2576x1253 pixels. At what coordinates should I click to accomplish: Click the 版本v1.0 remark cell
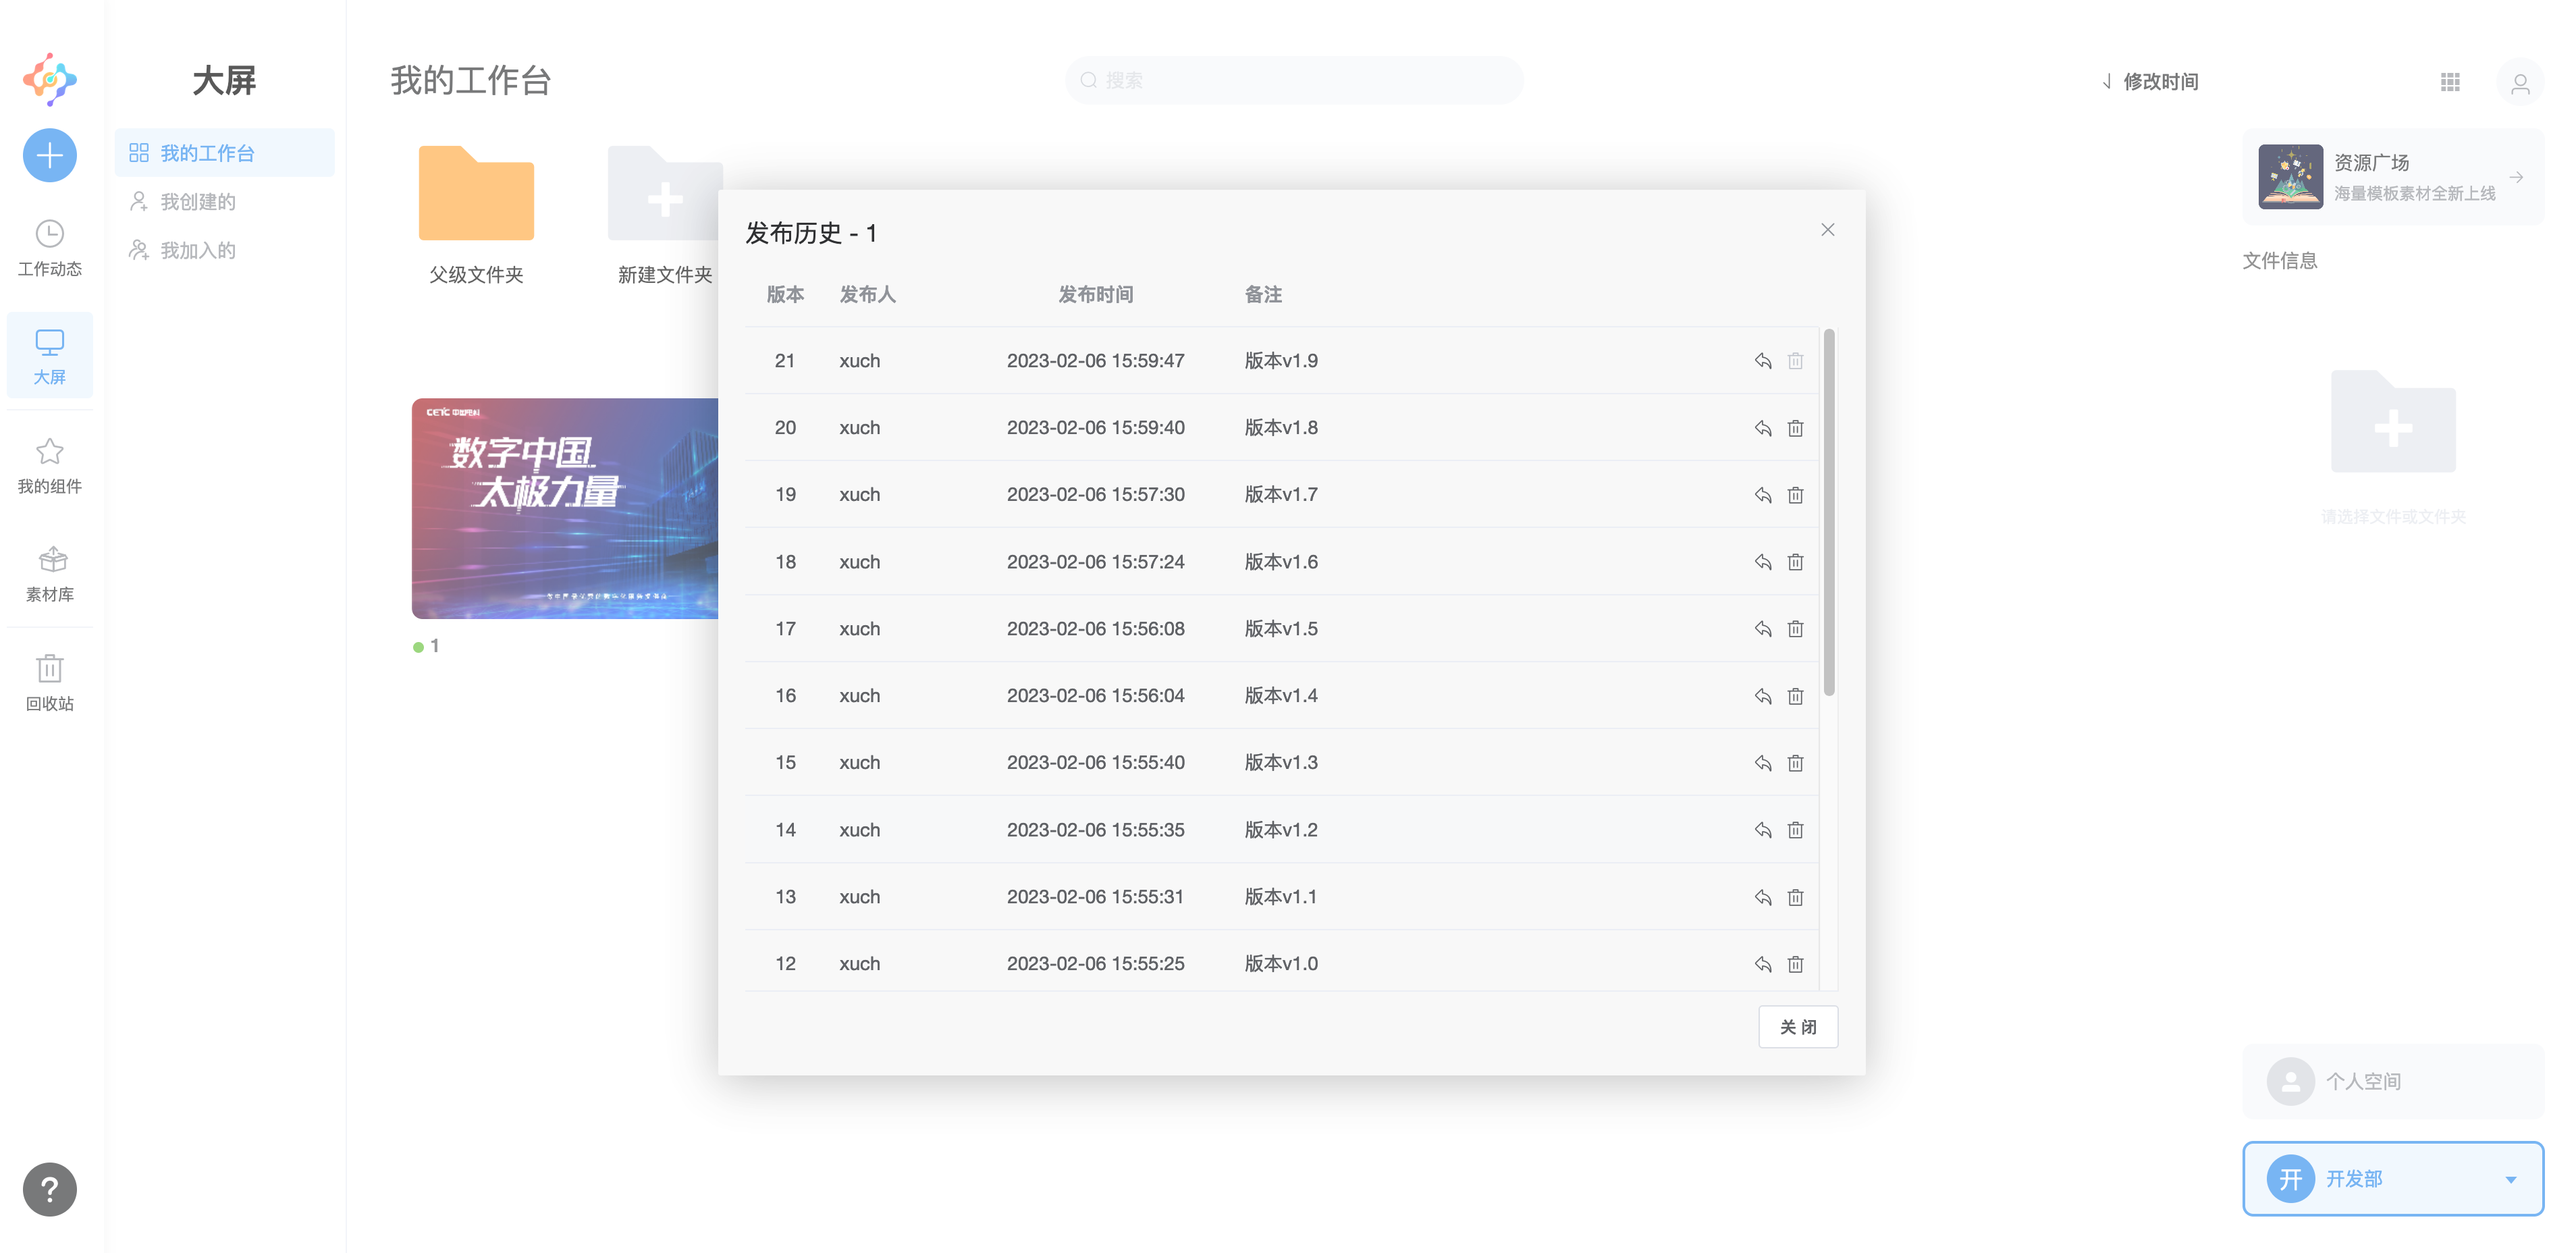click(1281, 964)
